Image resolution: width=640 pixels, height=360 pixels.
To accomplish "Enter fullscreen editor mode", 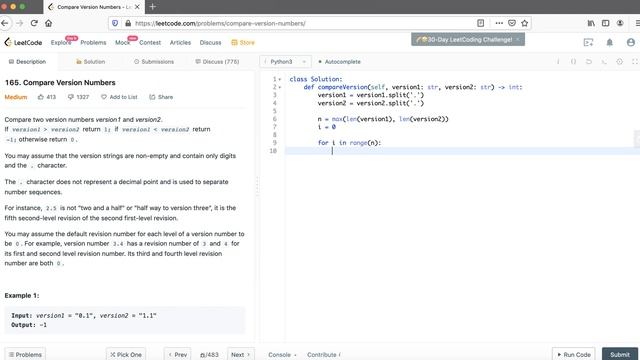I will point(635,62).
